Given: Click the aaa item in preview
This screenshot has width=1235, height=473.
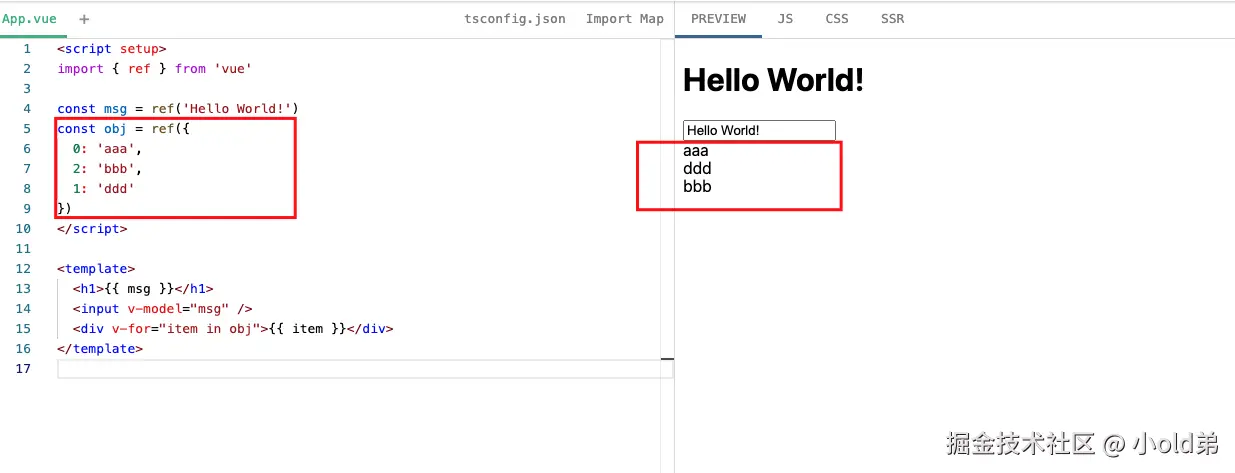Looking at the screenshot, I should 696,151.
